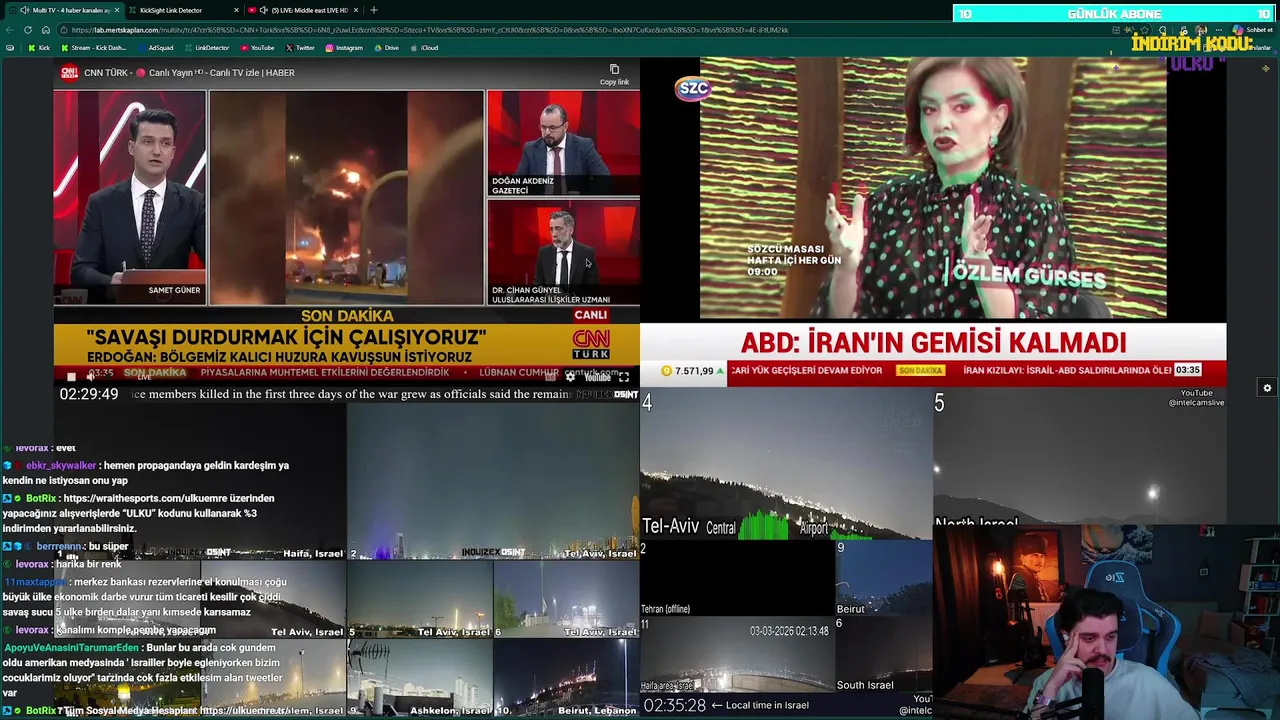The width and height of the screenshot is (1280, 720).
Task: Open the Drive bookmark
Action: (x=387, y=48)
